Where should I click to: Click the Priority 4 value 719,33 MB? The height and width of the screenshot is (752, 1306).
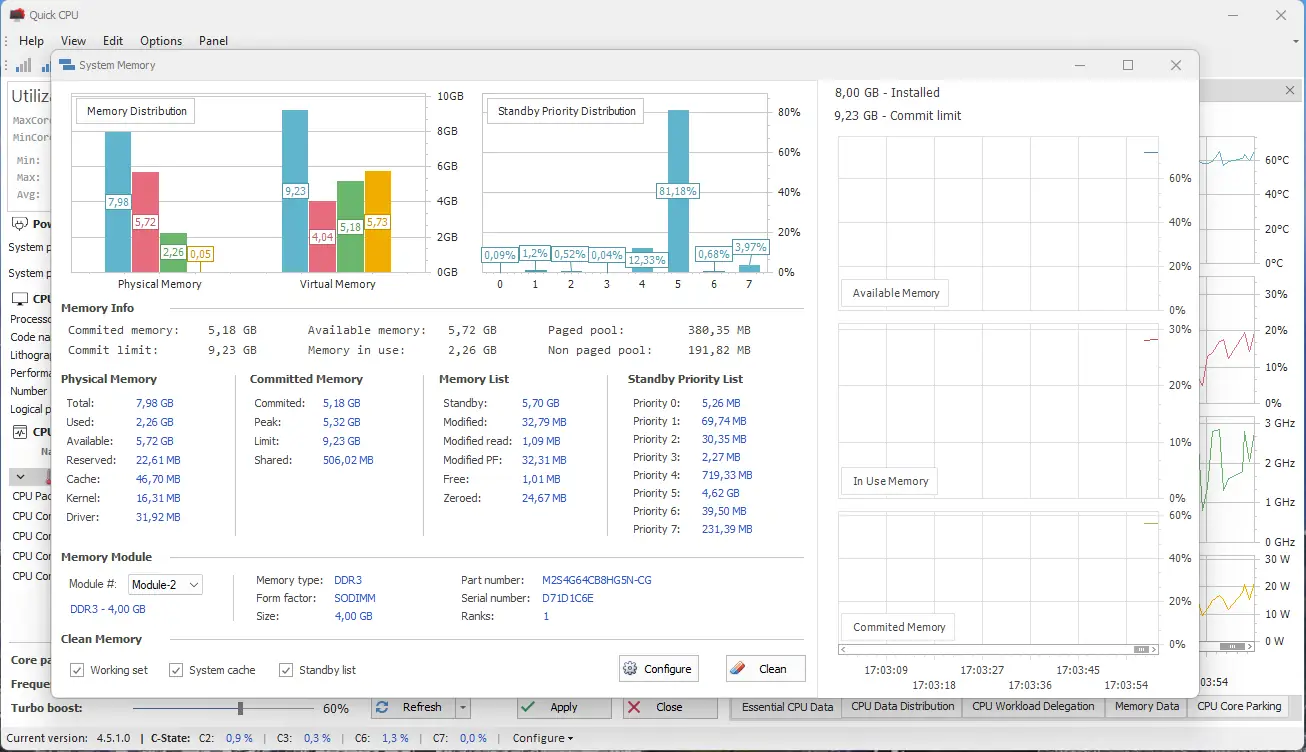[727, 475]
